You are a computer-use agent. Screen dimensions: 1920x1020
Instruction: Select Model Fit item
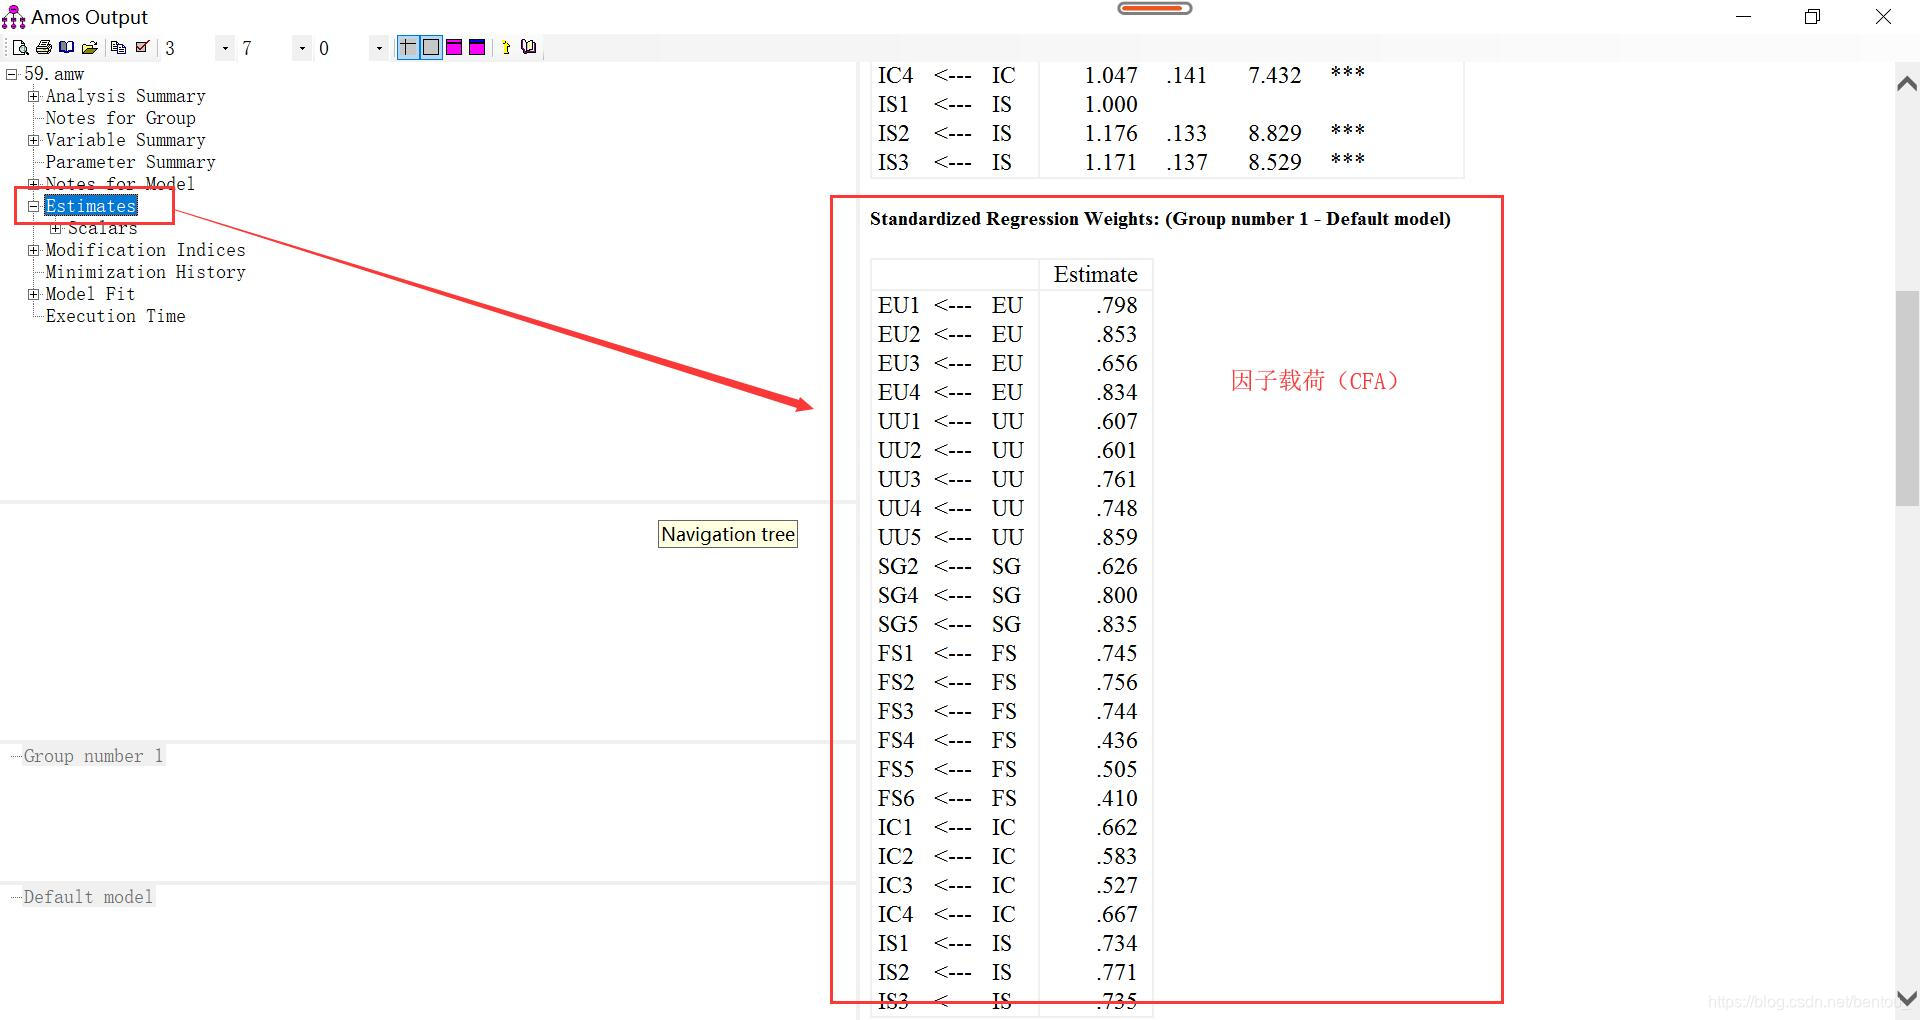[90, 294]
